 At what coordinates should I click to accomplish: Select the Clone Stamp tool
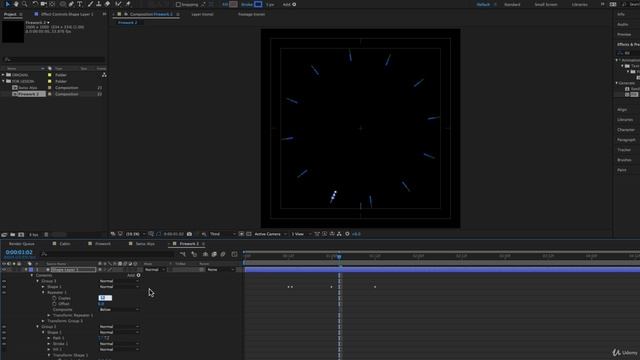pyautogui.click(x=98, y=4)
